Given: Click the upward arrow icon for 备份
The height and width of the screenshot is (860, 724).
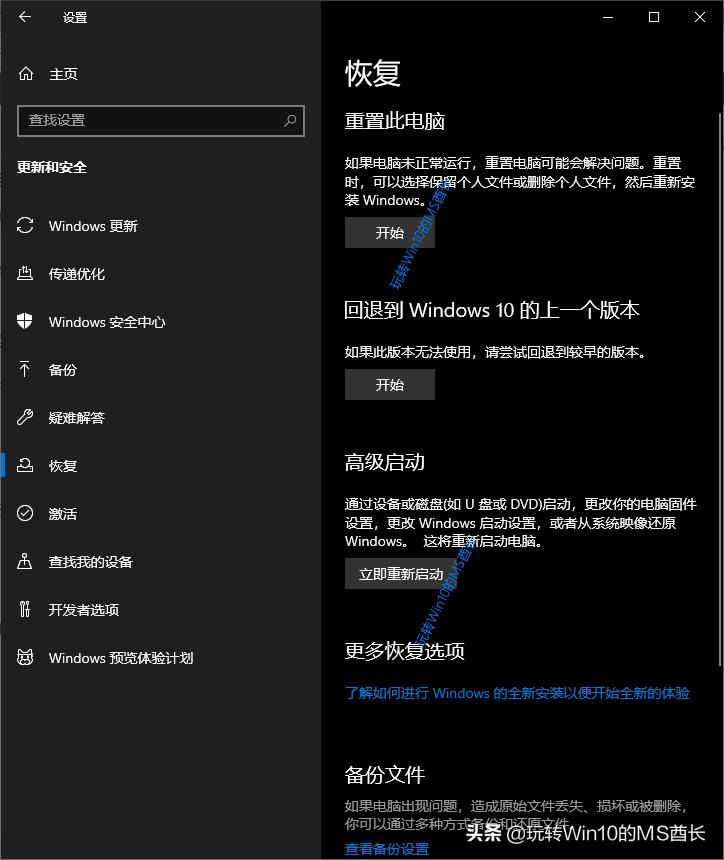Looking at the screenshot, I should coord(25,369).
